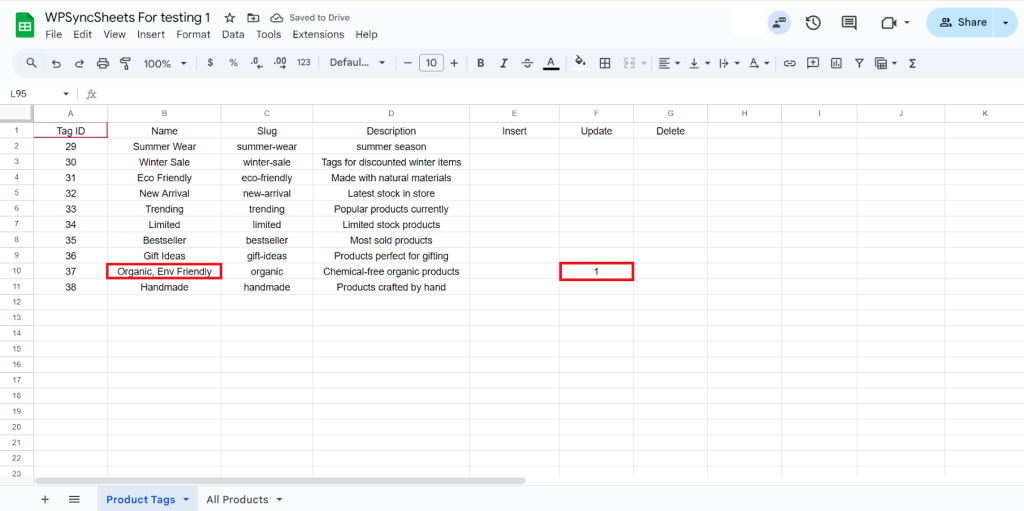Click the redo arrow
1024x511 pixels.
click(80, 63)
